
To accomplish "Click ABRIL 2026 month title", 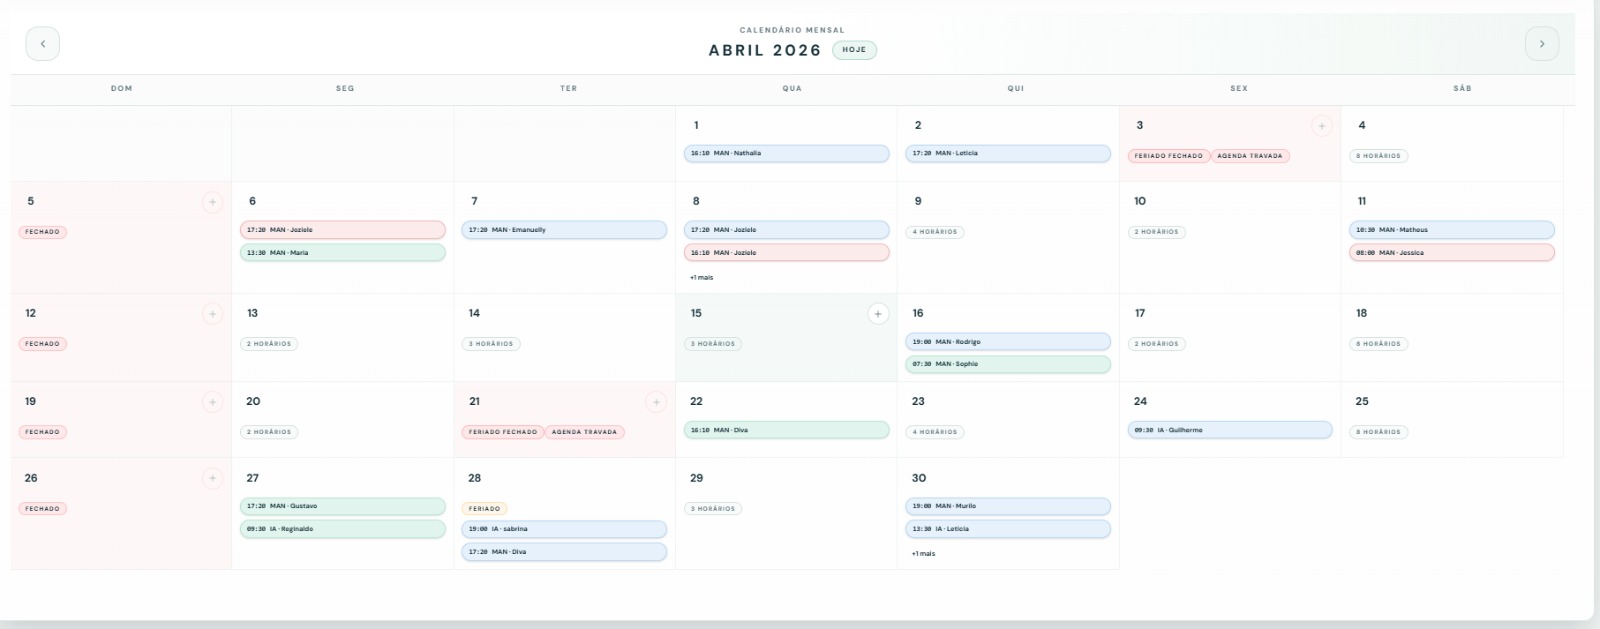I will pos(765,50).
